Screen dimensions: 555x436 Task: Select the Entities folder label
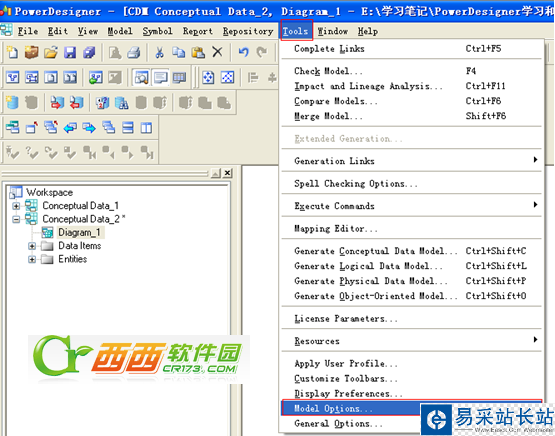click(x=73, y=259)
